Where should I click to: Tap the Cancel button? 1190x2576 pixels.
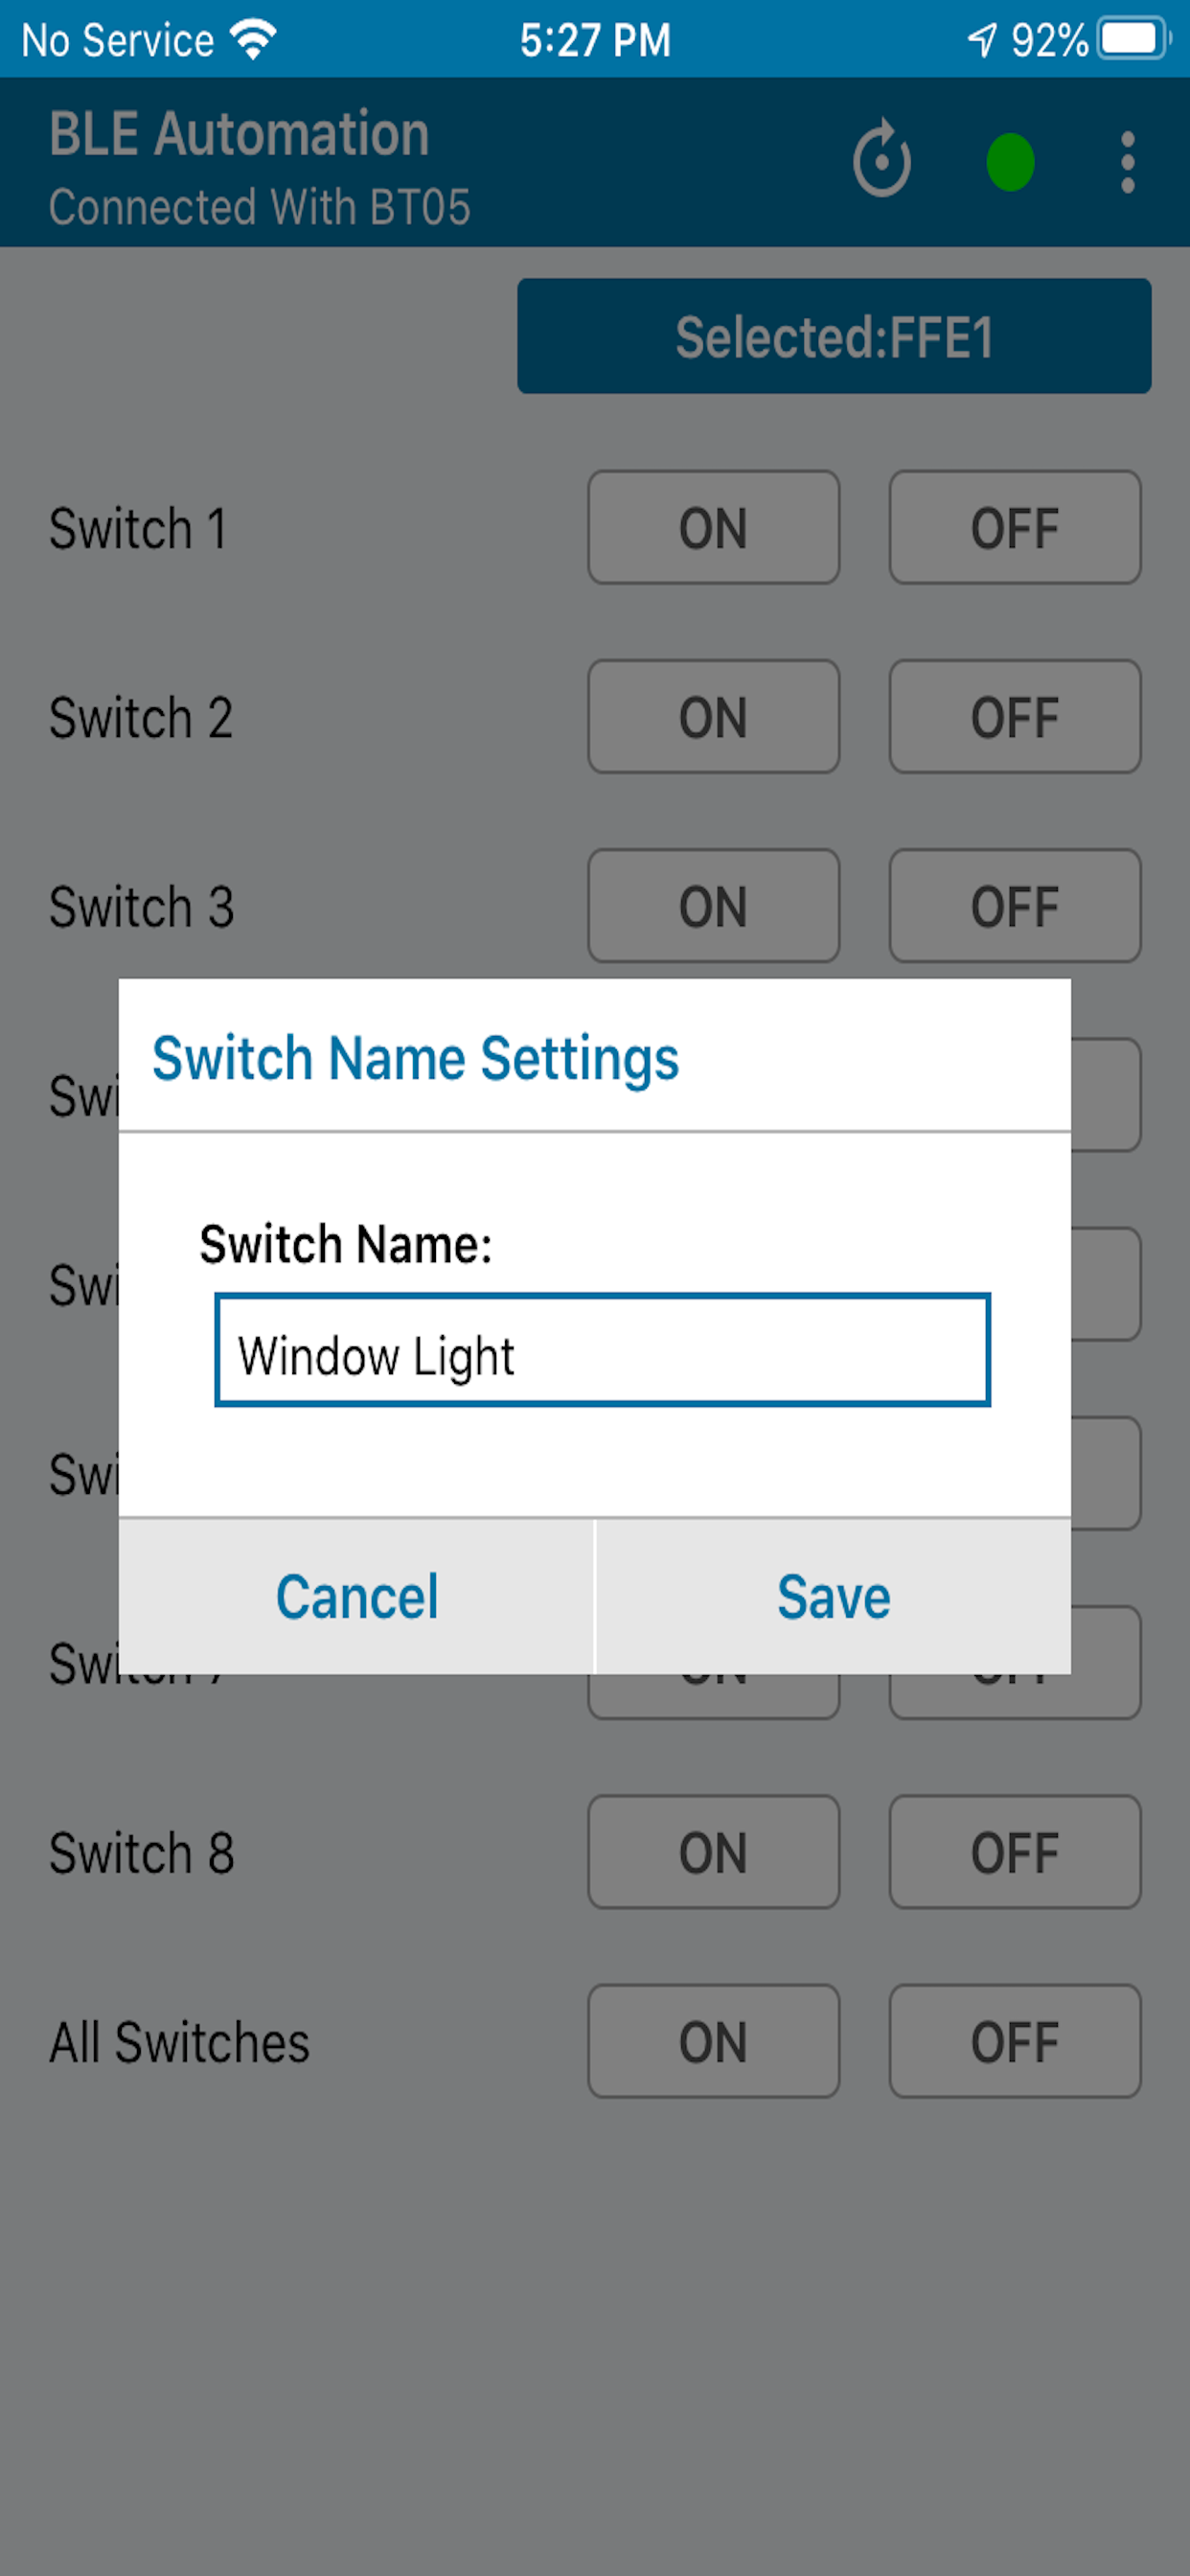[357, 1596]
